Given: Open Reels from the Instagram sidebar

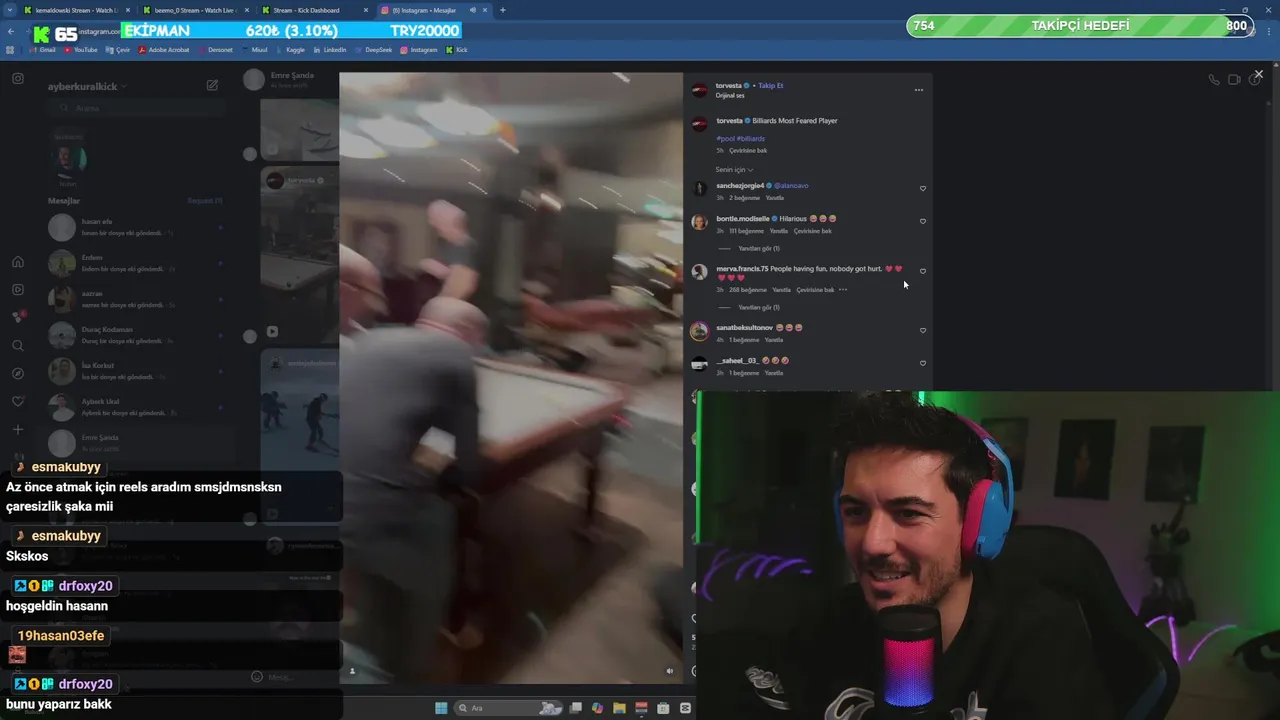Looking at the screenshot, I should (18, 290).
